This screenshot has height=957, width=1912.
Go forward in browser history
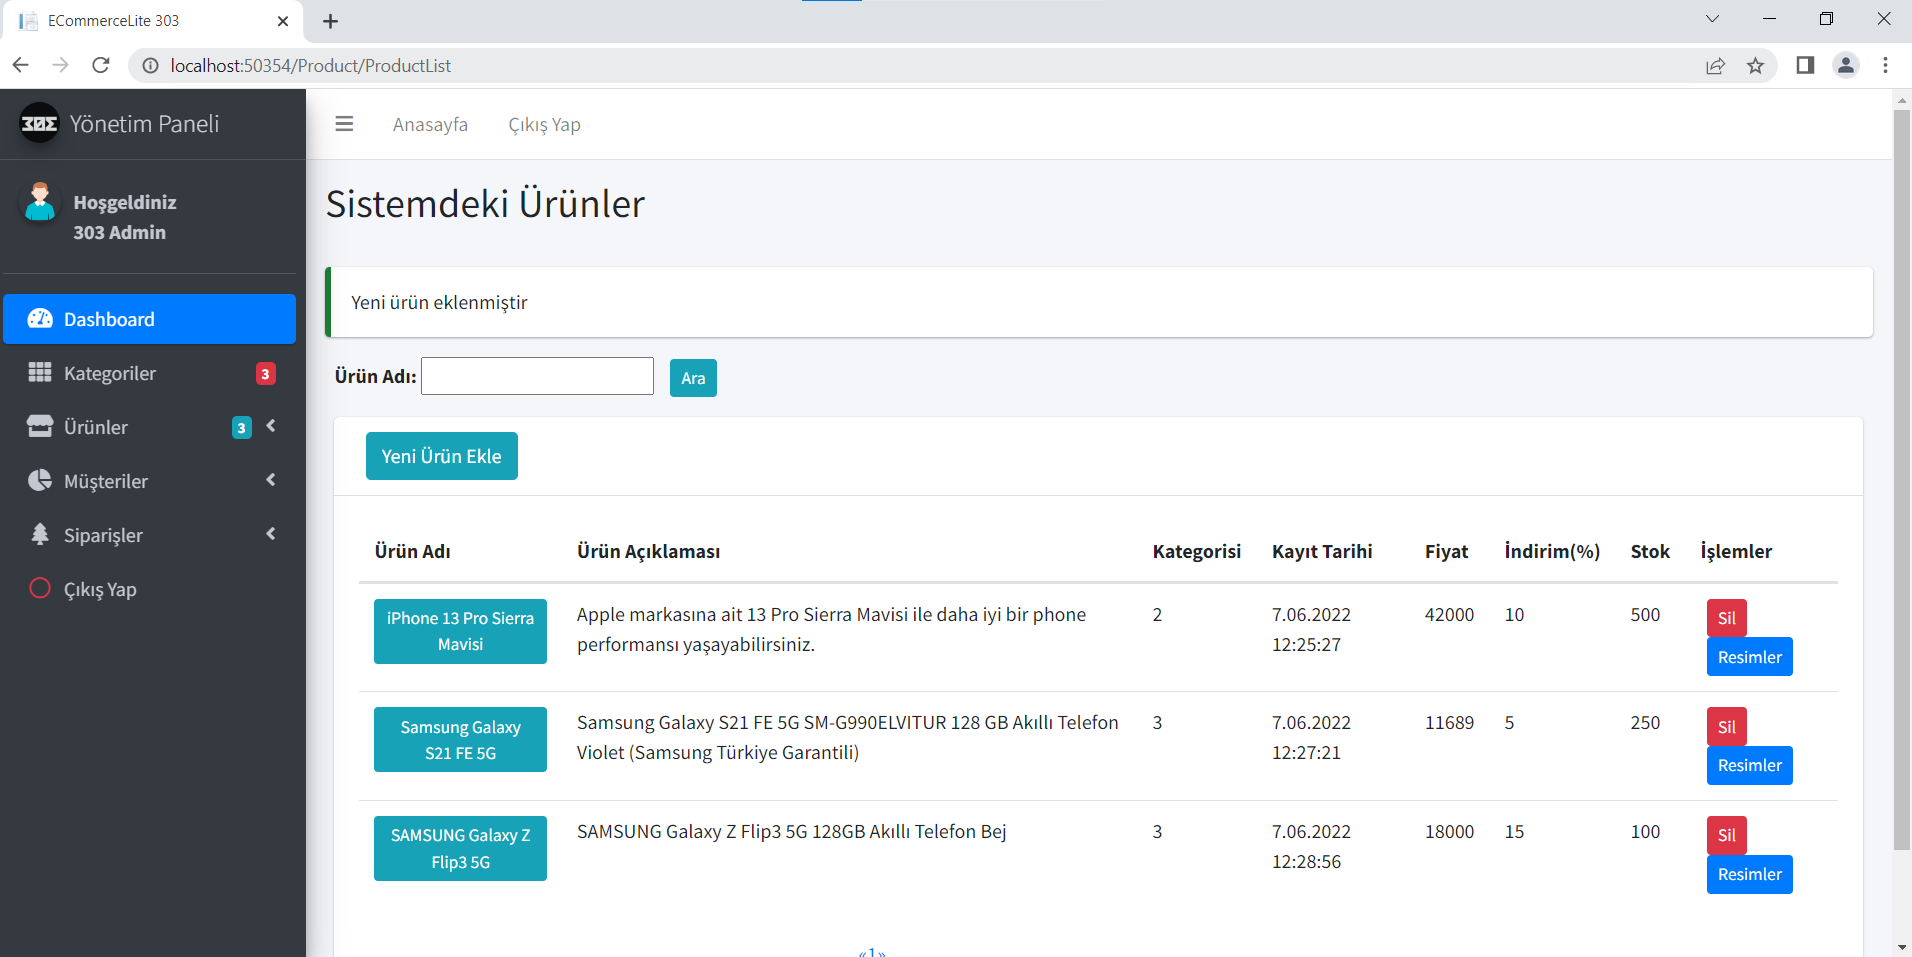pos(61,65)
